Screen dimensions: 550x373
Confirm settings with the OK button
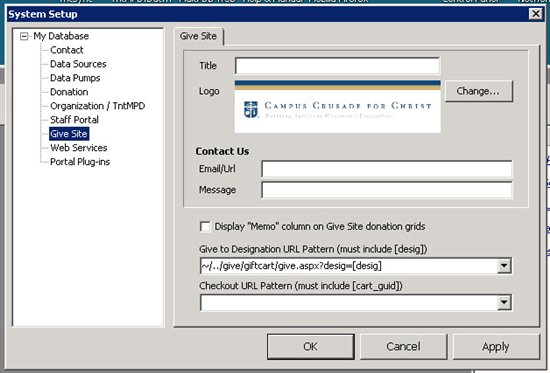[x=311, y=347]
